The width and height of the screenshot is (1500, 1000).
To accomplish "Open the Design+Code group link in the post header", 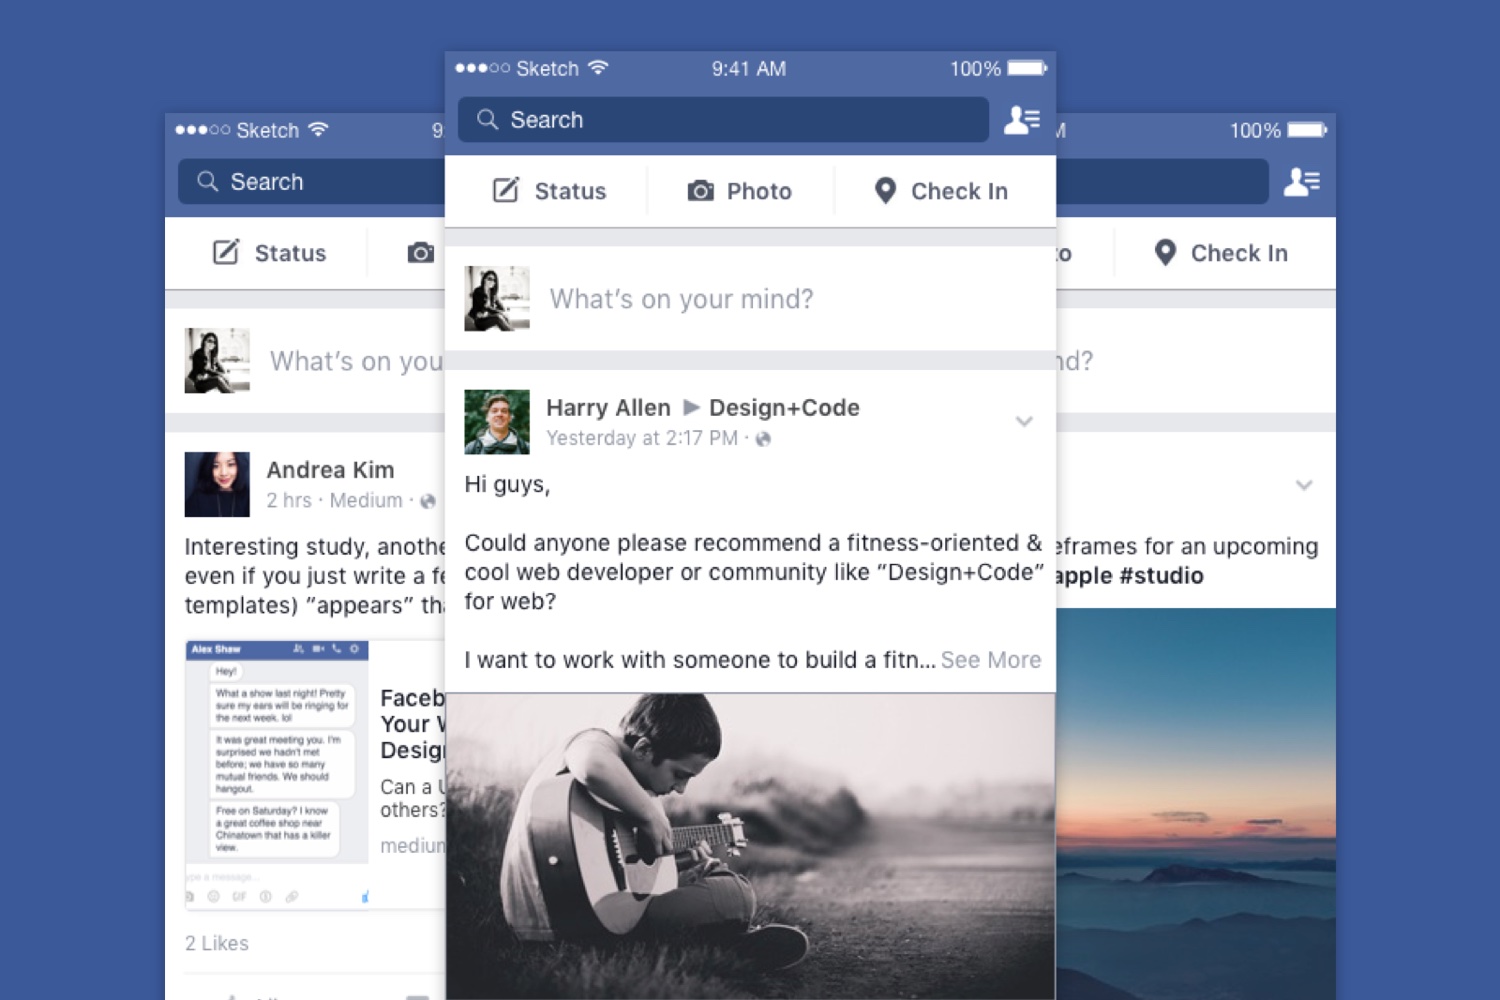I will click(x=784, y=408).
